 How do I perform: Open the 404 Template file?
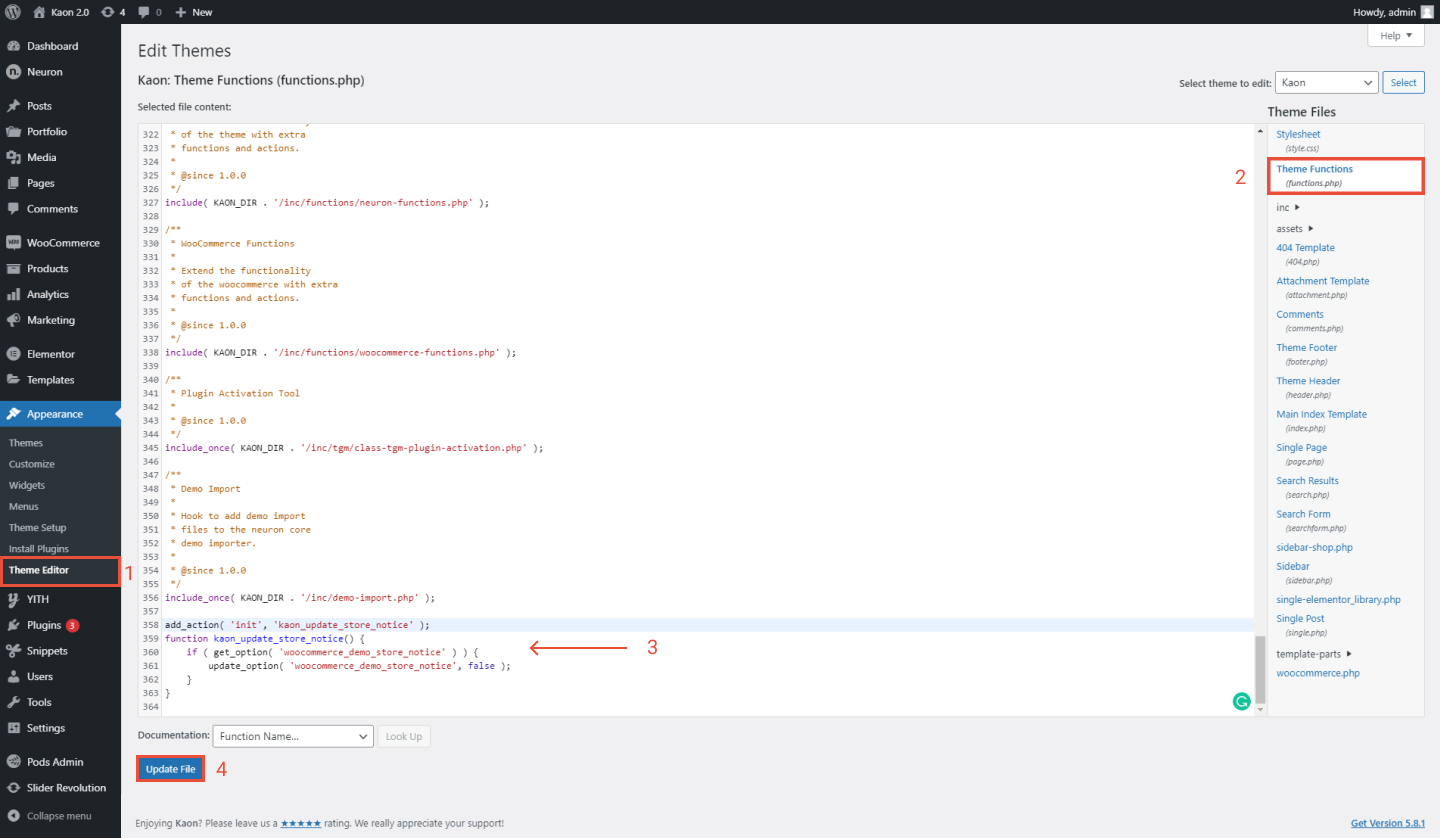click(1305, 248)
